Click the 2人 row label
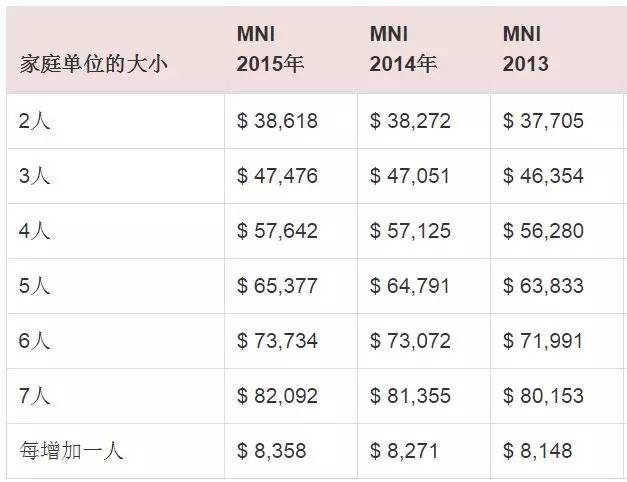 click(x=34, y=121)
